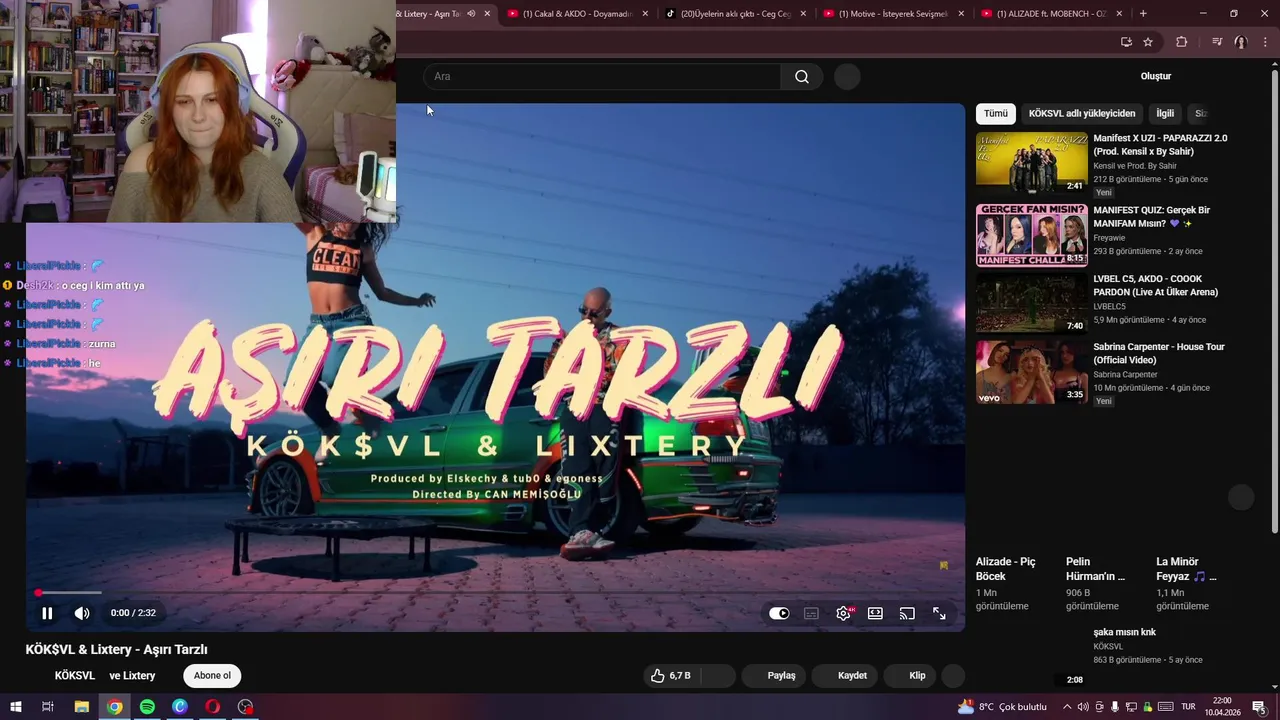This screenshot has width=1280, height=720.
Task: Open the player settings gear icon
Action: click(843, 613)
